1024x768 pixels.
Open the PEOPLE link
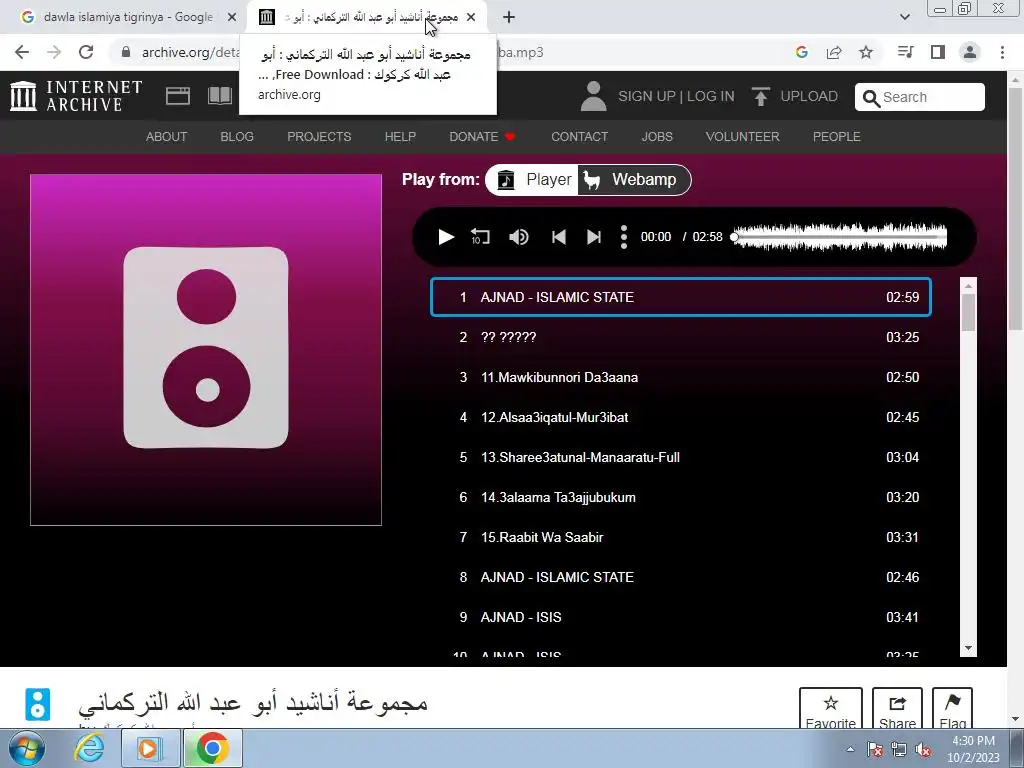point(837,136)
